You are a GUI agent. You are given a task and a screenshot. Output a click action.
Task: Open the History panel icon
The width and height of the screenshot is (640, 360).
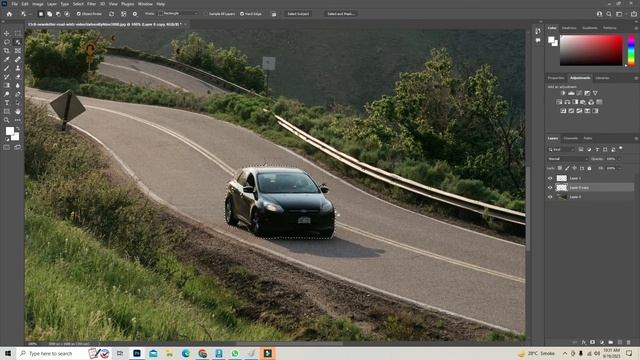pyautogui.click(x=538, y=31)
